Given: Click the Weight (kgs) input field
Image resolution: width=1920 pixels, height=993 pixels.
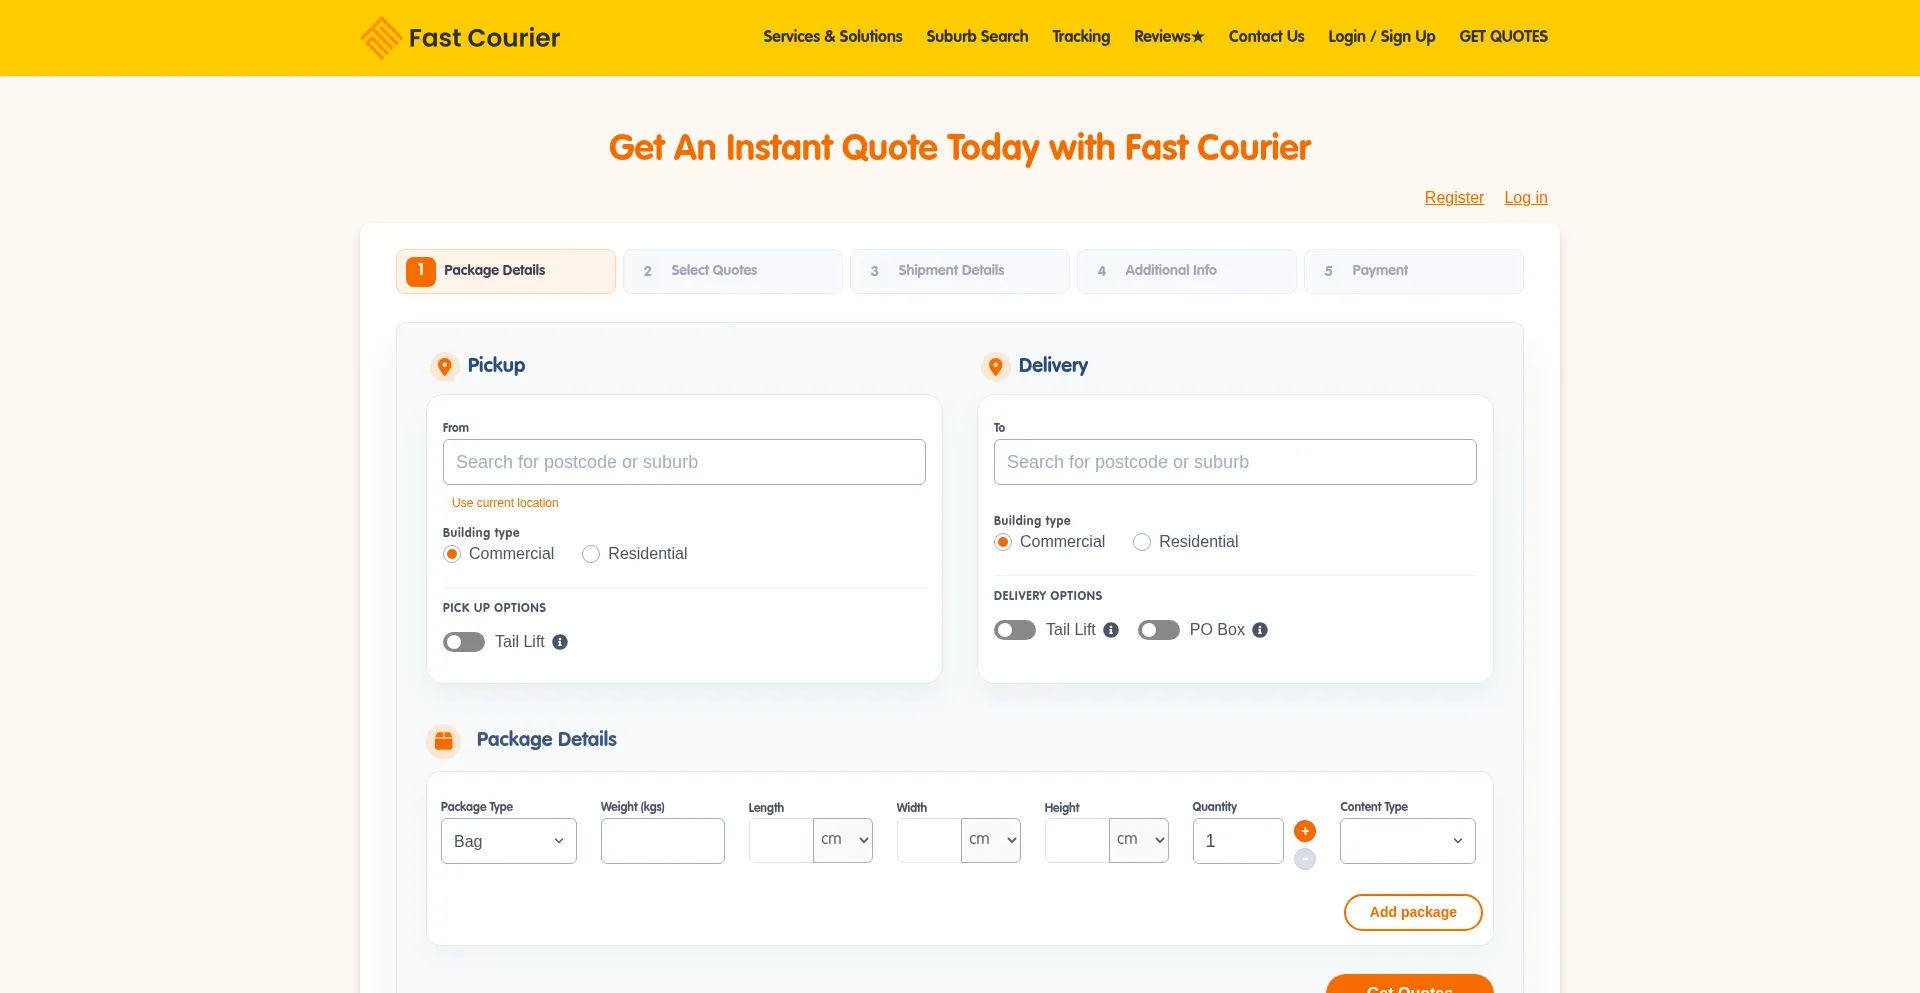Looking at the screenshot, I should pyautogui.click(x=663, y=841).
